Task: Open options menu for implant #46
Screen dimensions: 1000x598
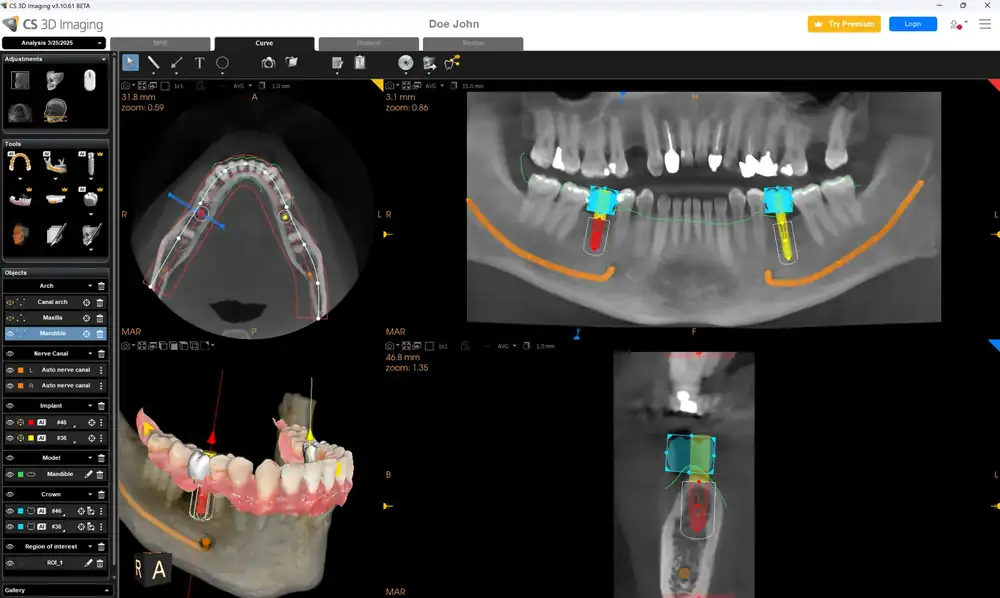Action: [101, 422]
